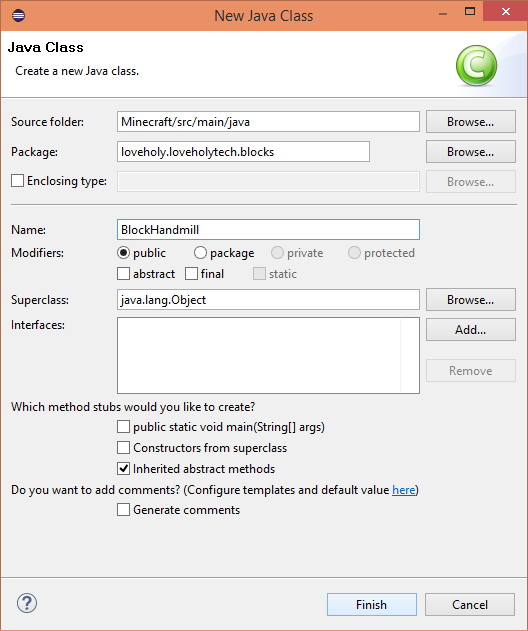Select the package modifier radio button

click(200, 253)
